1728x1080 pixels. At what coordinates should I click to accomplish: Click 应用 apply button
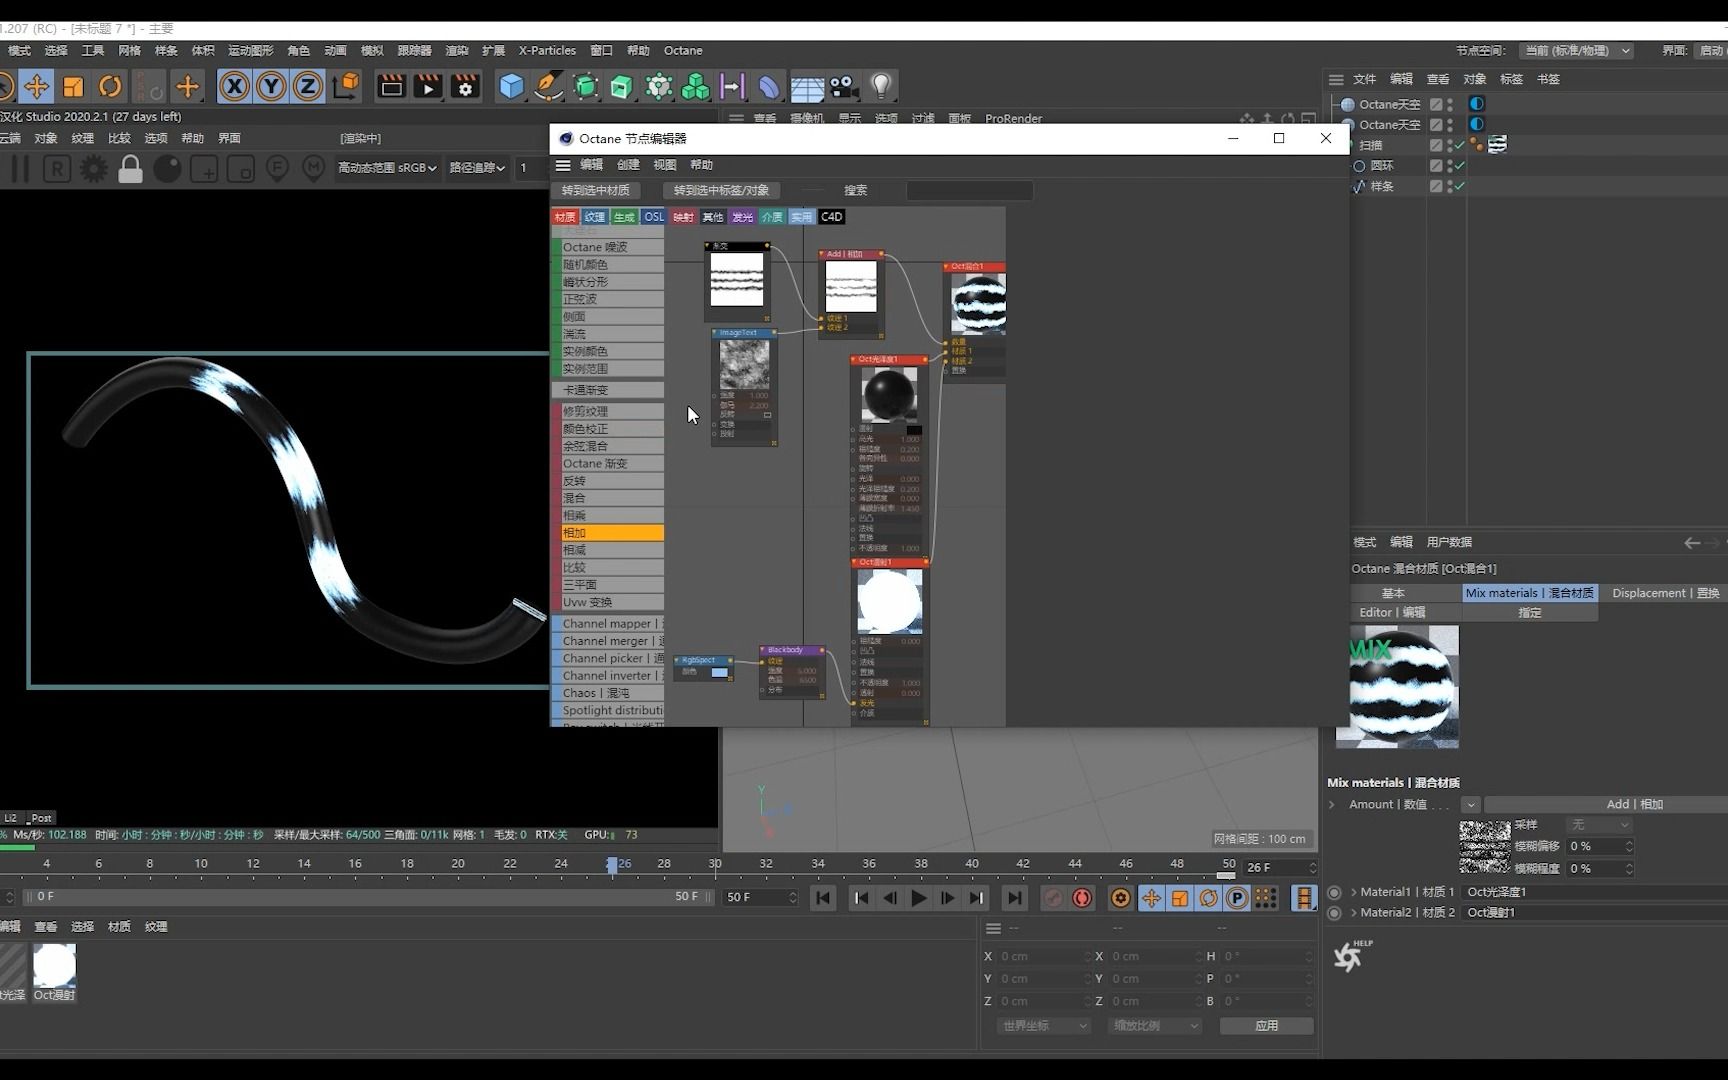[x=1267, y=1026]
